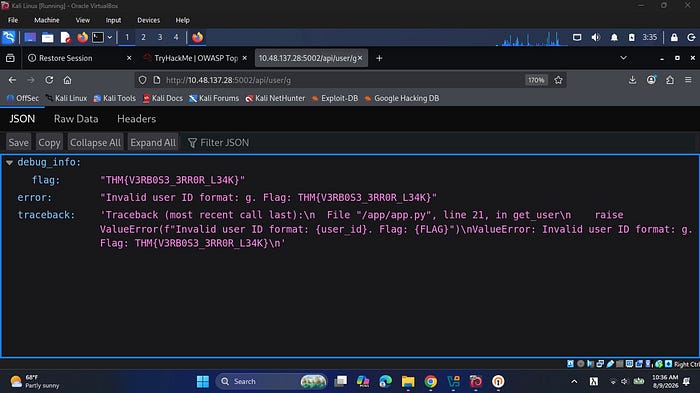This screenshot has height=393, width=700.
Task: Go to the Firefox home page
Action: pyautogui.click(x=67, y=80)
